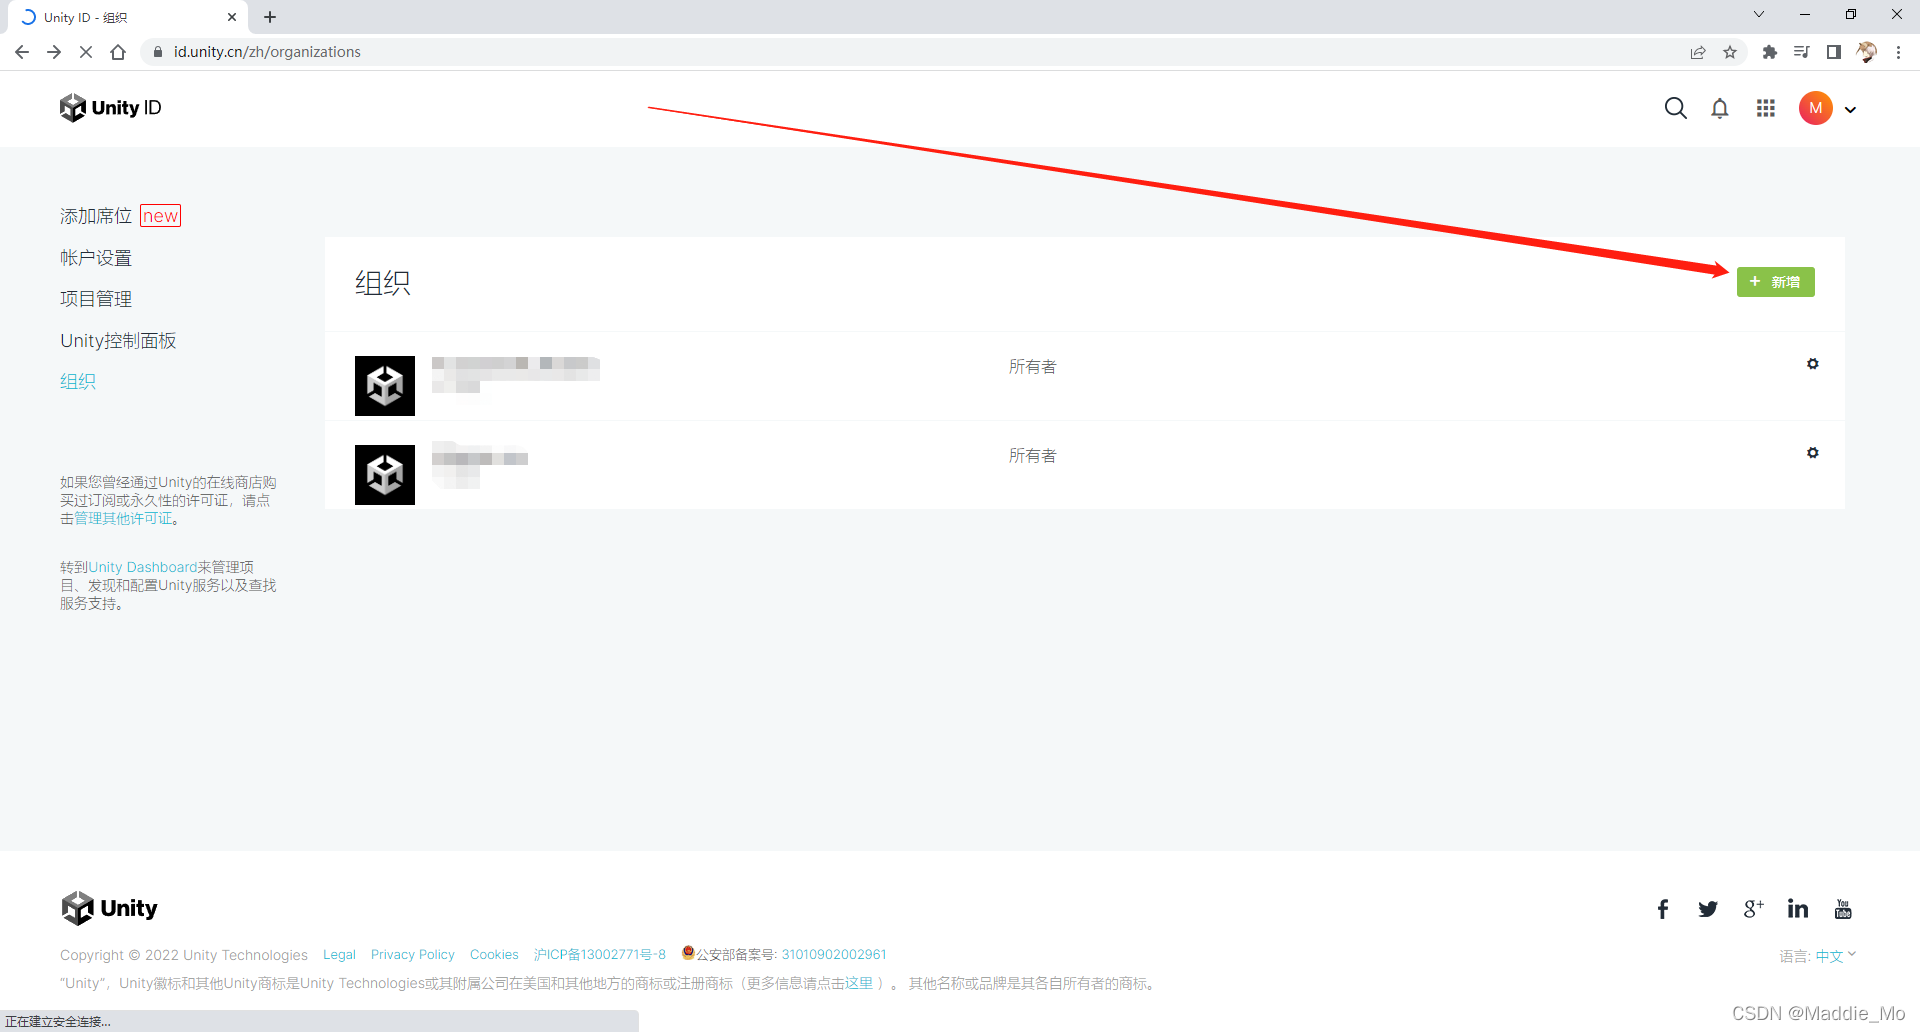Bookmark this page with star icon
1920x1032 pixels.
coord(1730,52)
